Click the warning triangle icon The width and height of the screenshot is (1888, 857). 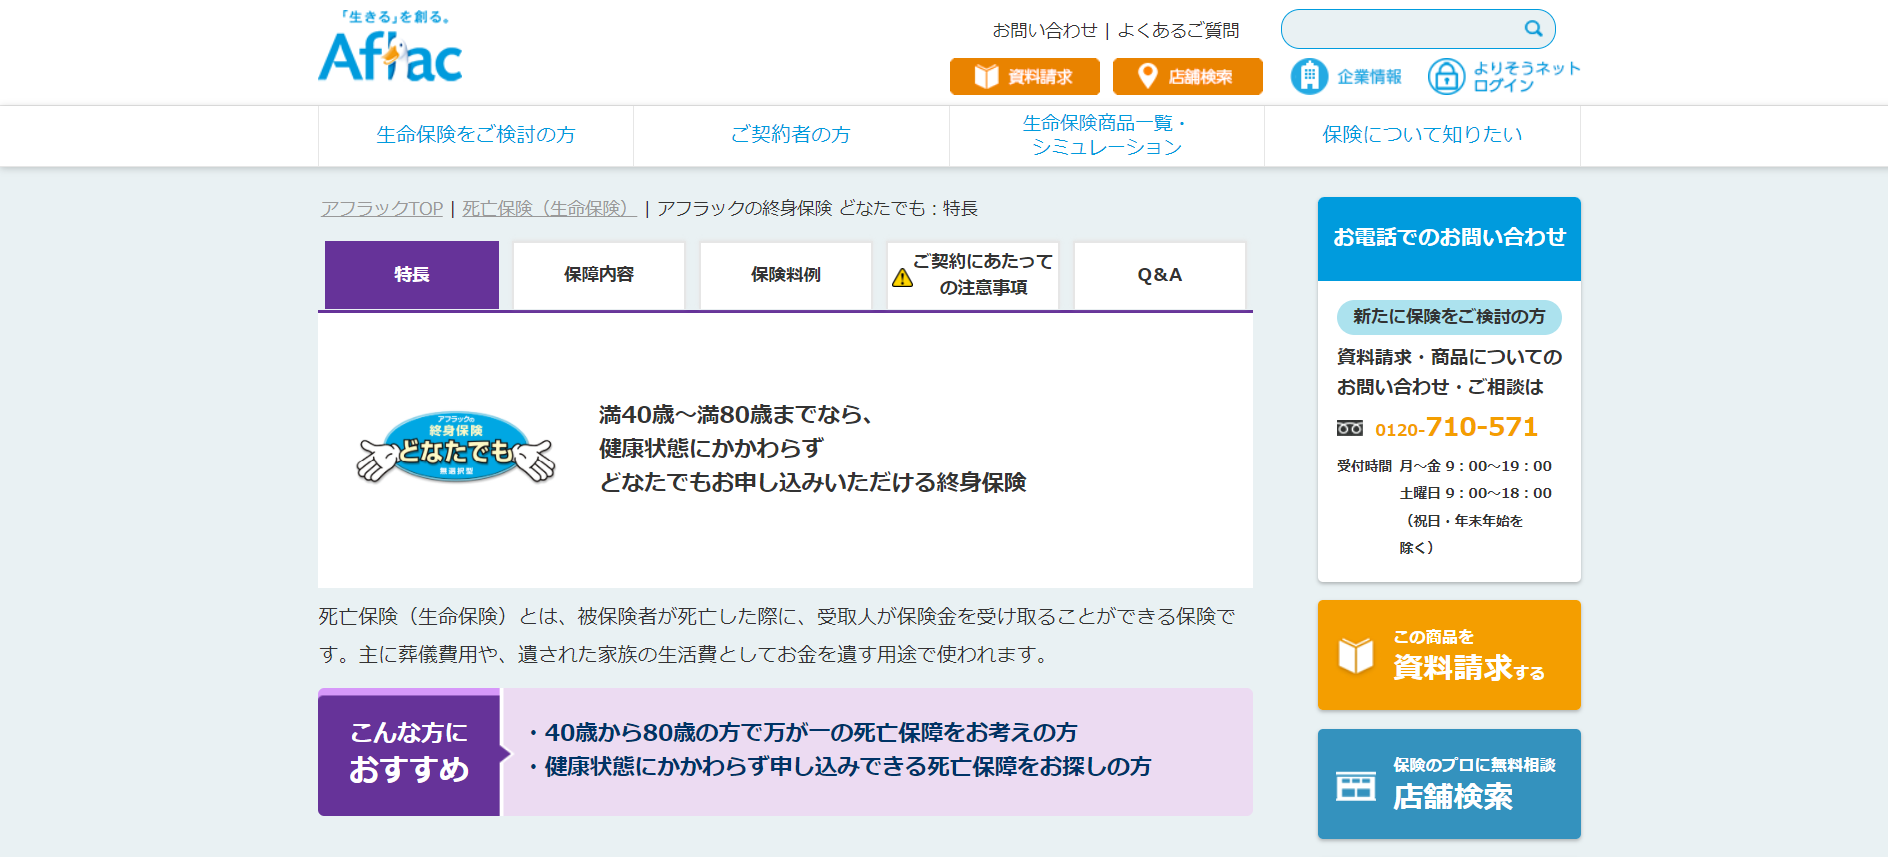pos(902,277)
